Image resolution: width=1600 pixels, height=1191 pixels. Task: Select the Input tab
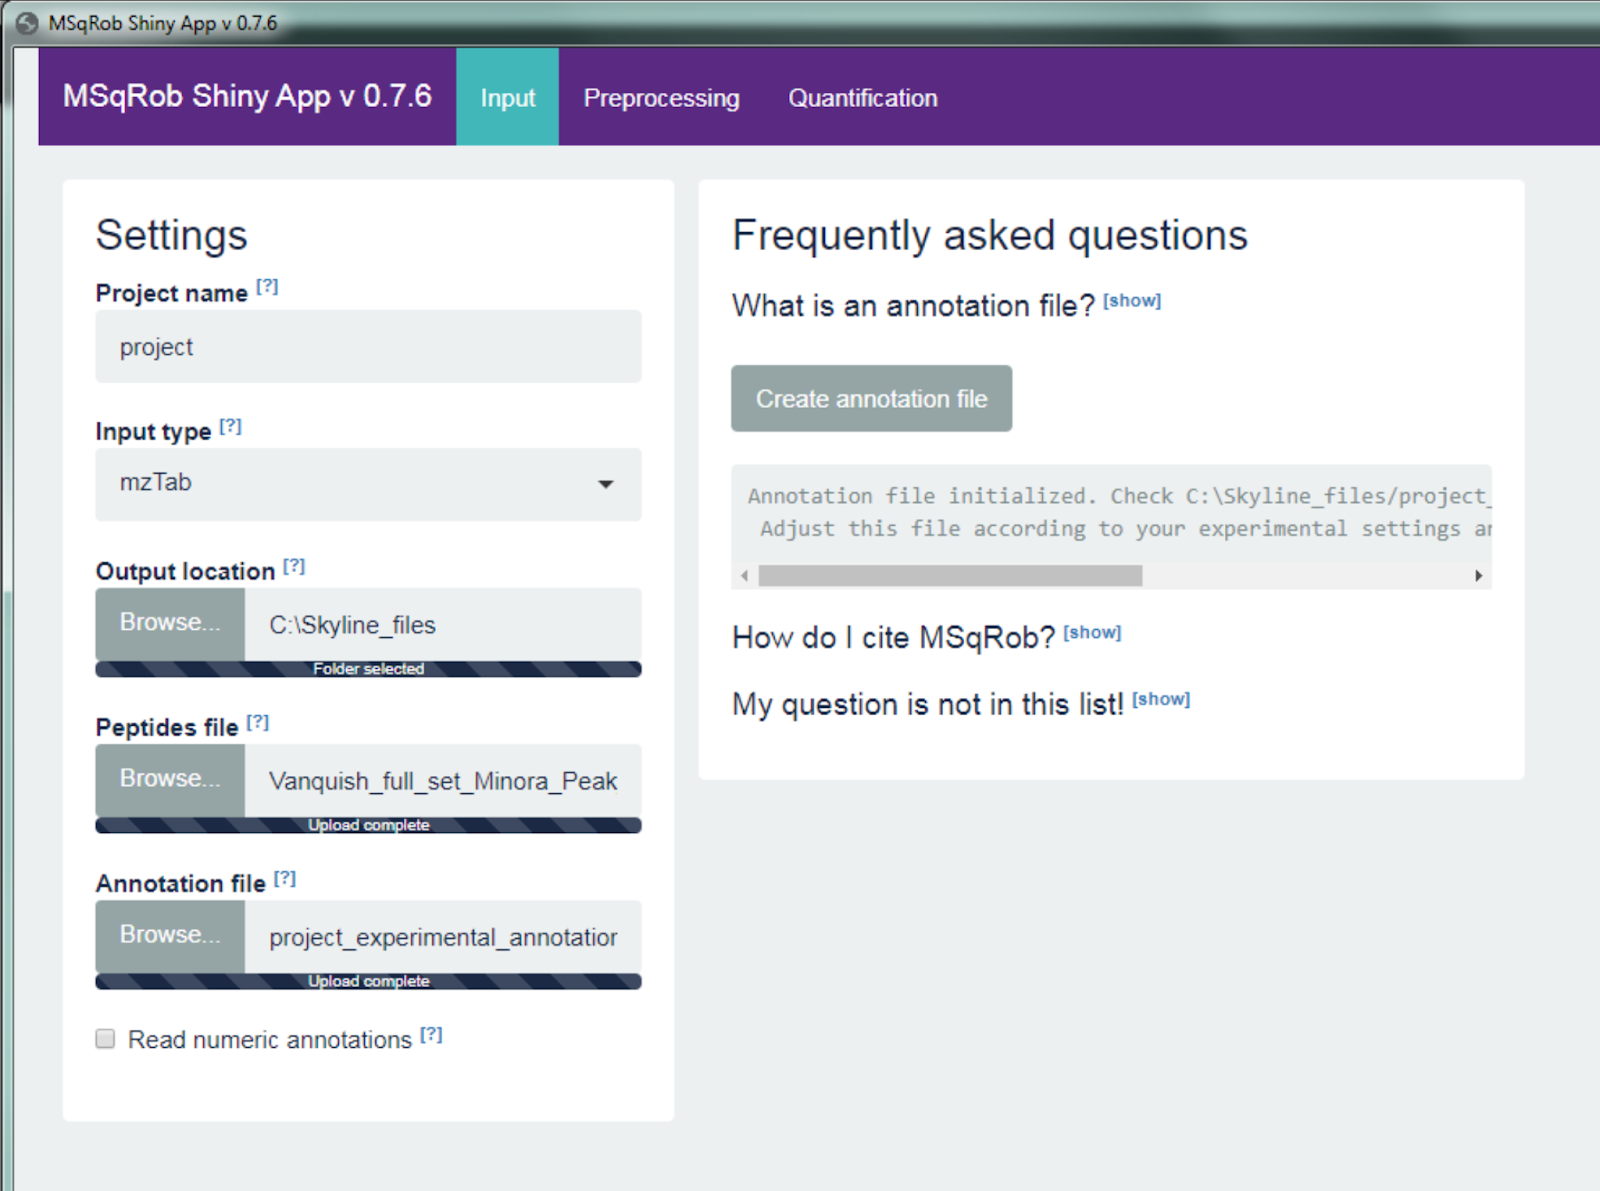[x=507, y=98]
